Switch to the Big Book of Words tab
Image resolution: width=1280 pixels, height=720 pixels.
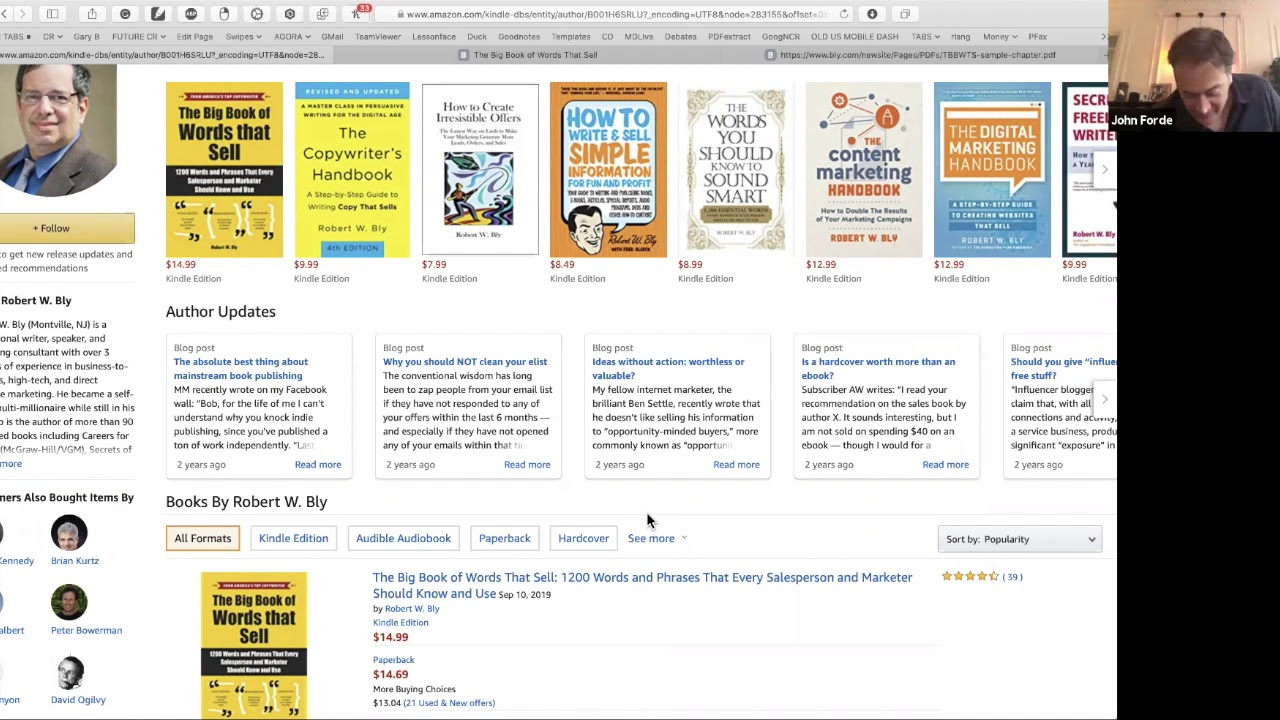click(x=535, y=55)
